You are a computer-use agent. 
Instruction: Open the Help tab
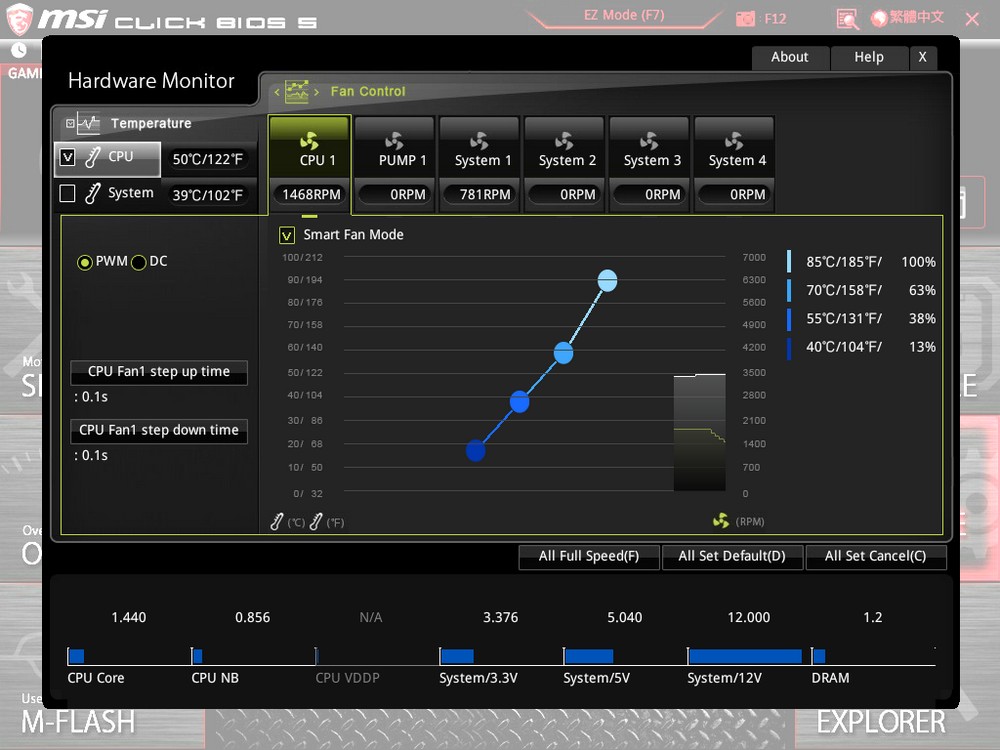click(x=869, y=57)
